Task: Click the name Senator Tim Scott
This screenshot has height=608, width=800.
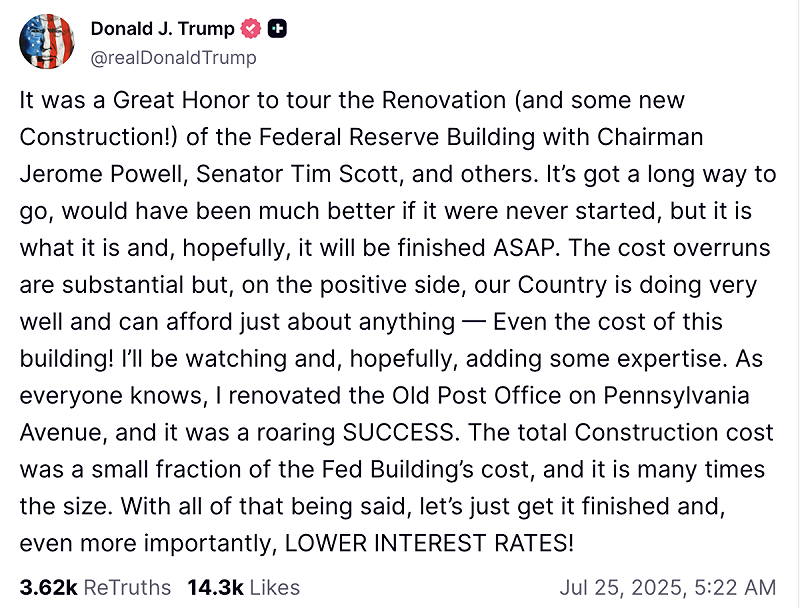Action: click(x=297, y=174)
